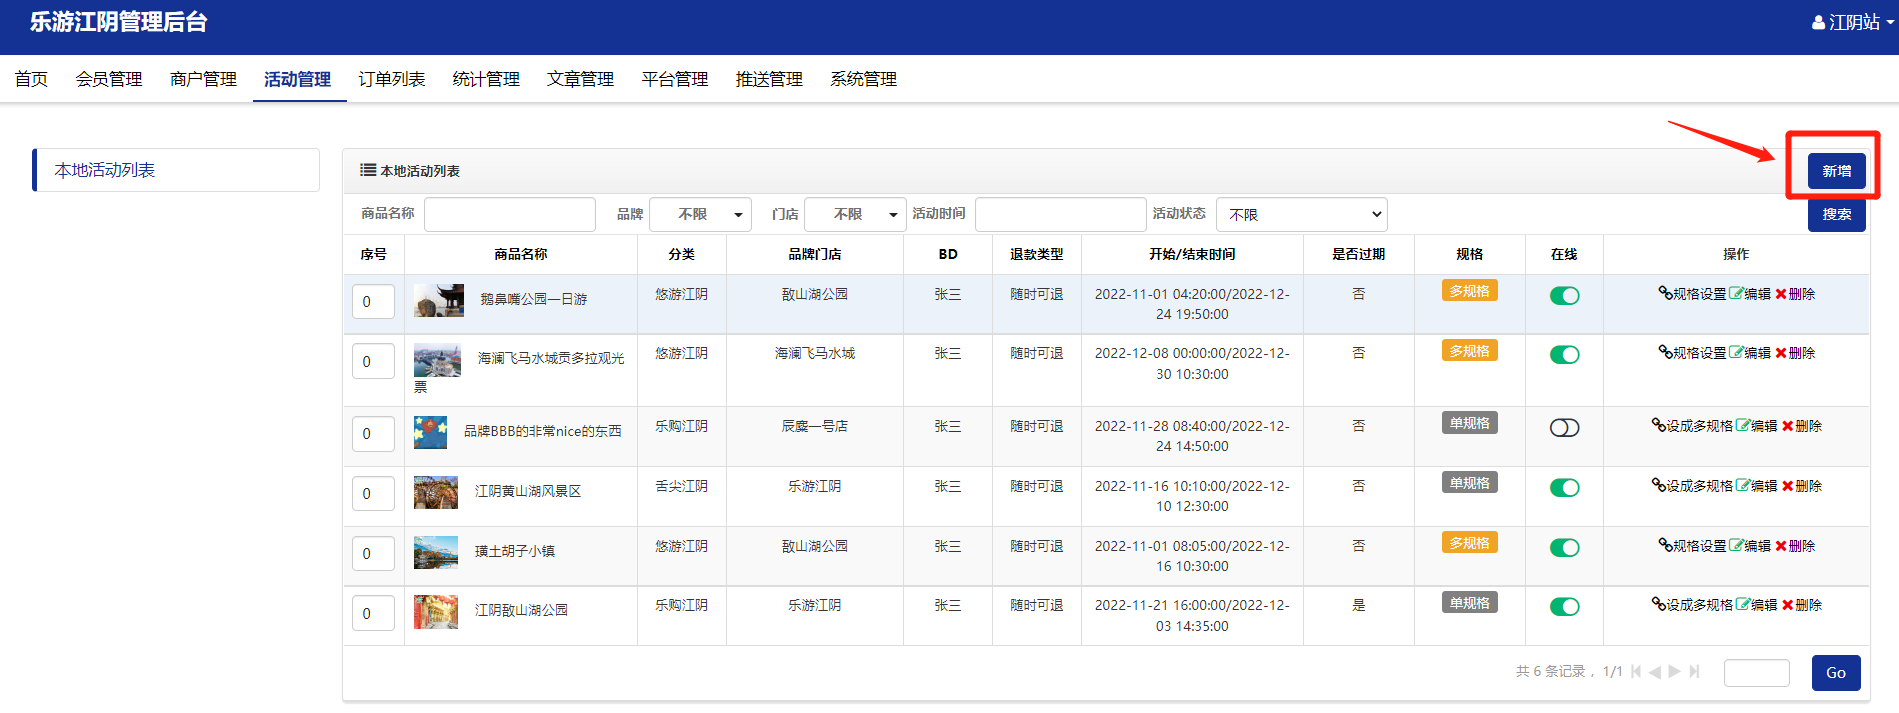Click the 商品名称 search input field
Image resolution: width=1899 pixels, height=713 pixels.
[510, 214]
